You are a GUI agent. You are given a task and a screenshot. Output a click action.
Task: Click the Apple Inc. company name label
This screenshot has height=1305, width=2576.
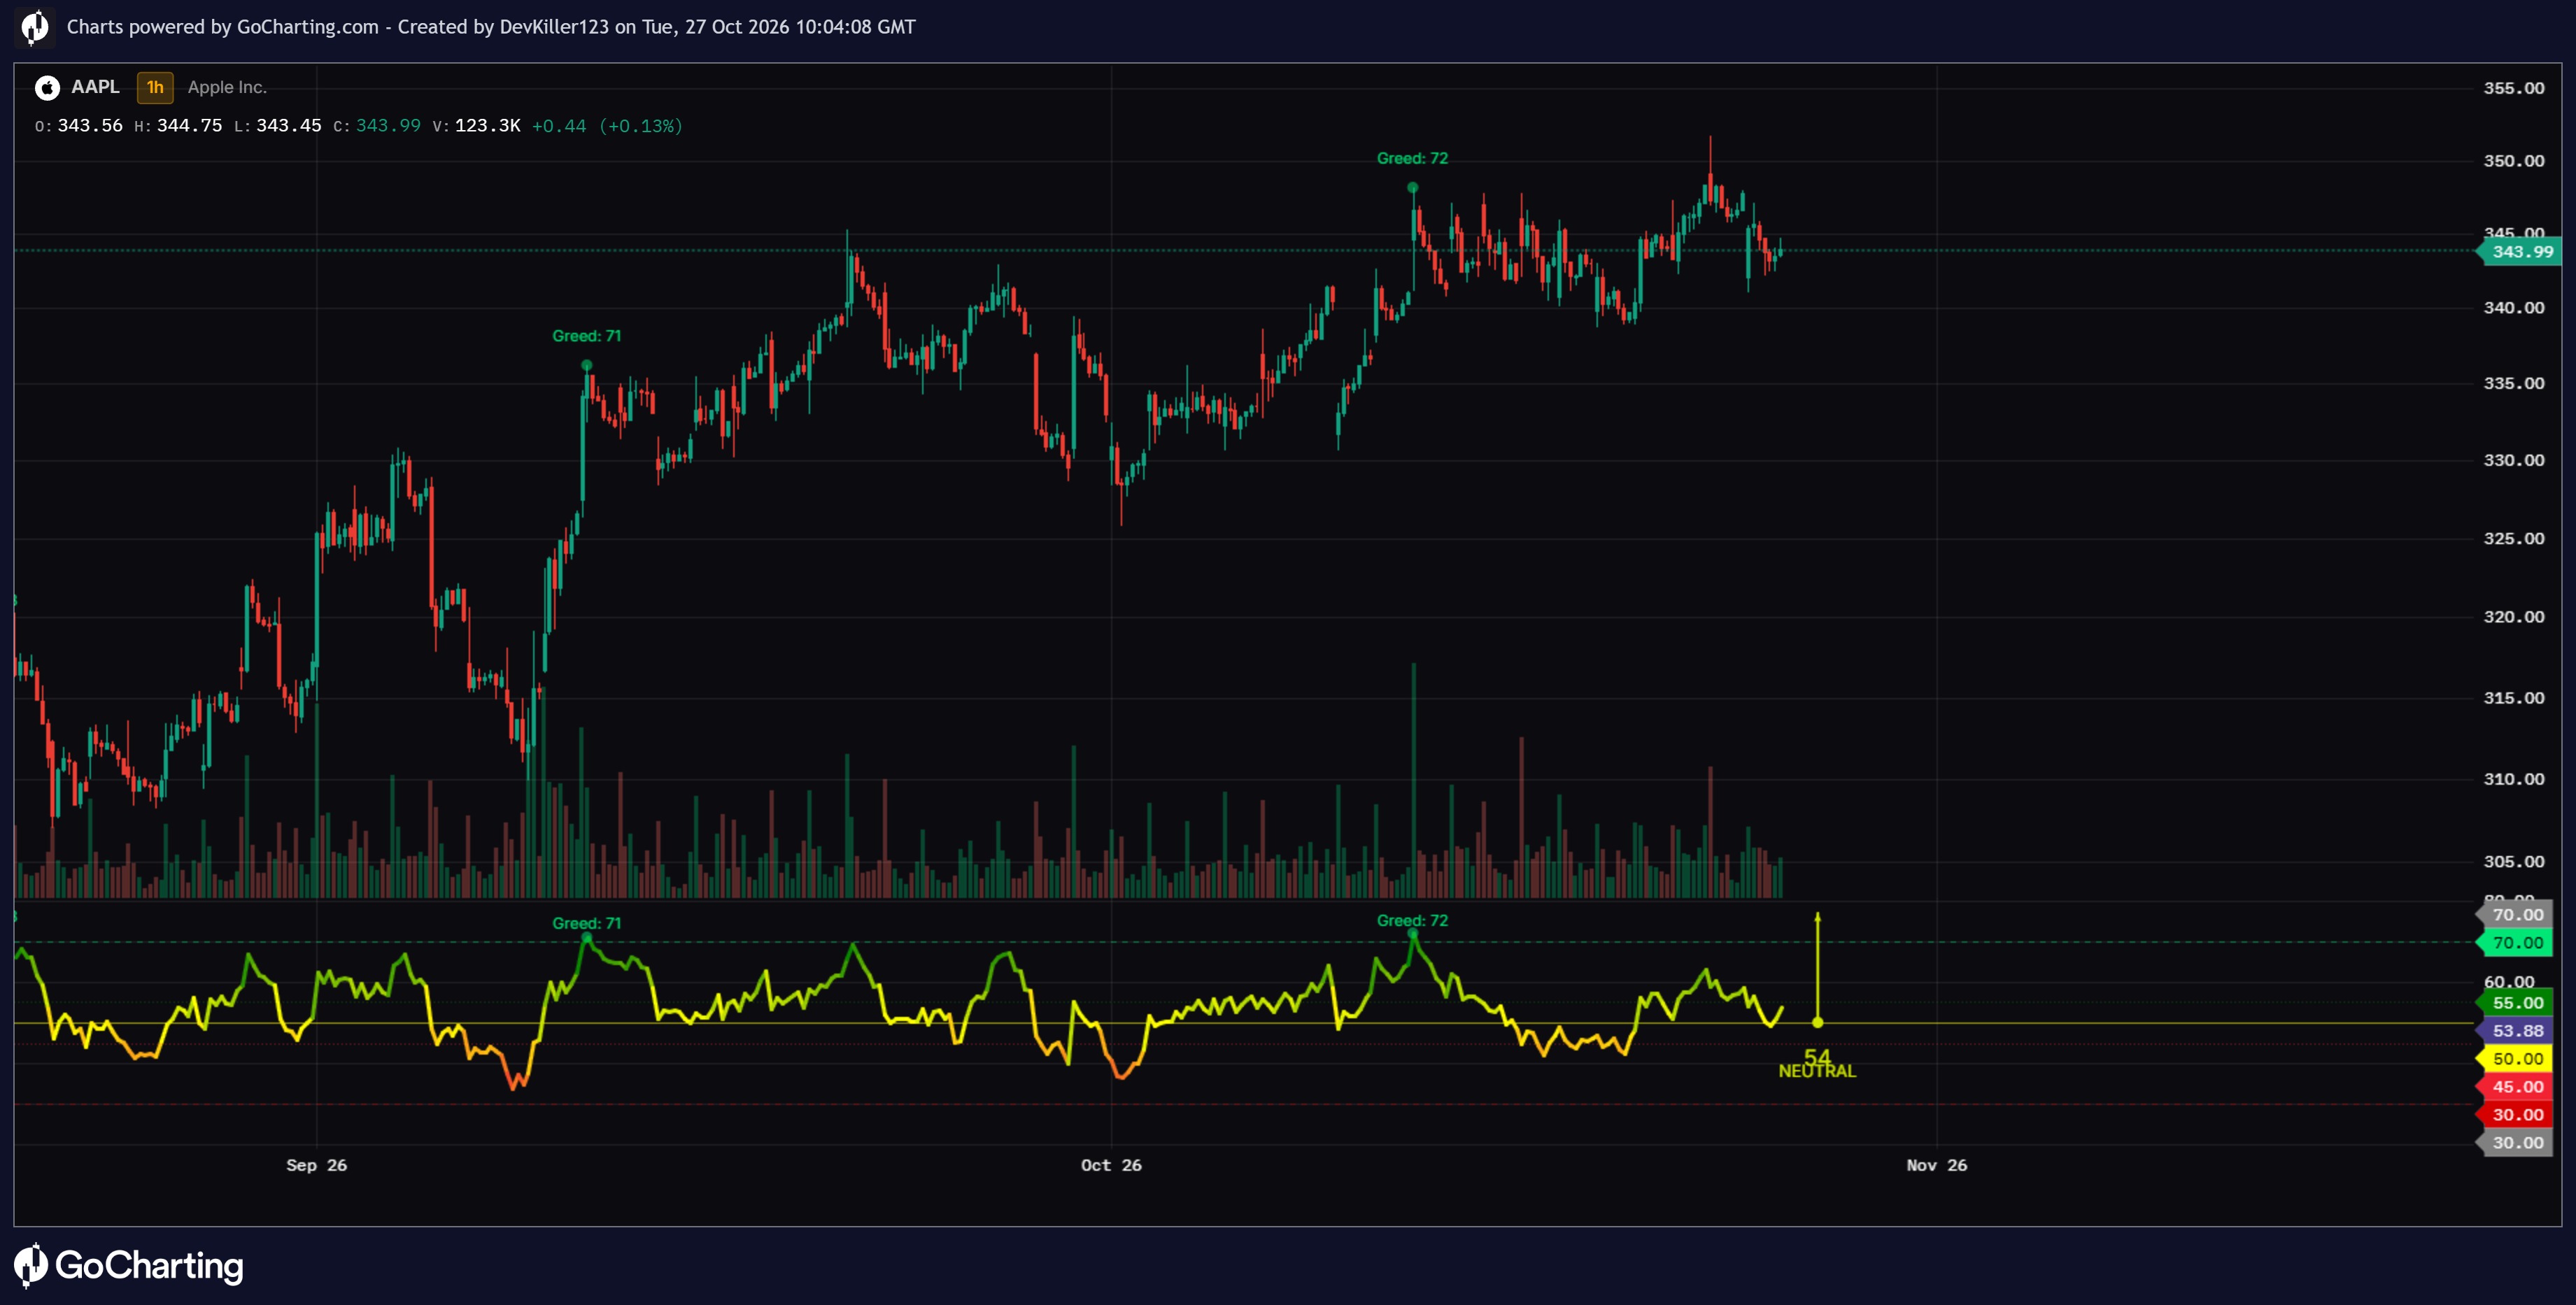(x=227, y=87)
